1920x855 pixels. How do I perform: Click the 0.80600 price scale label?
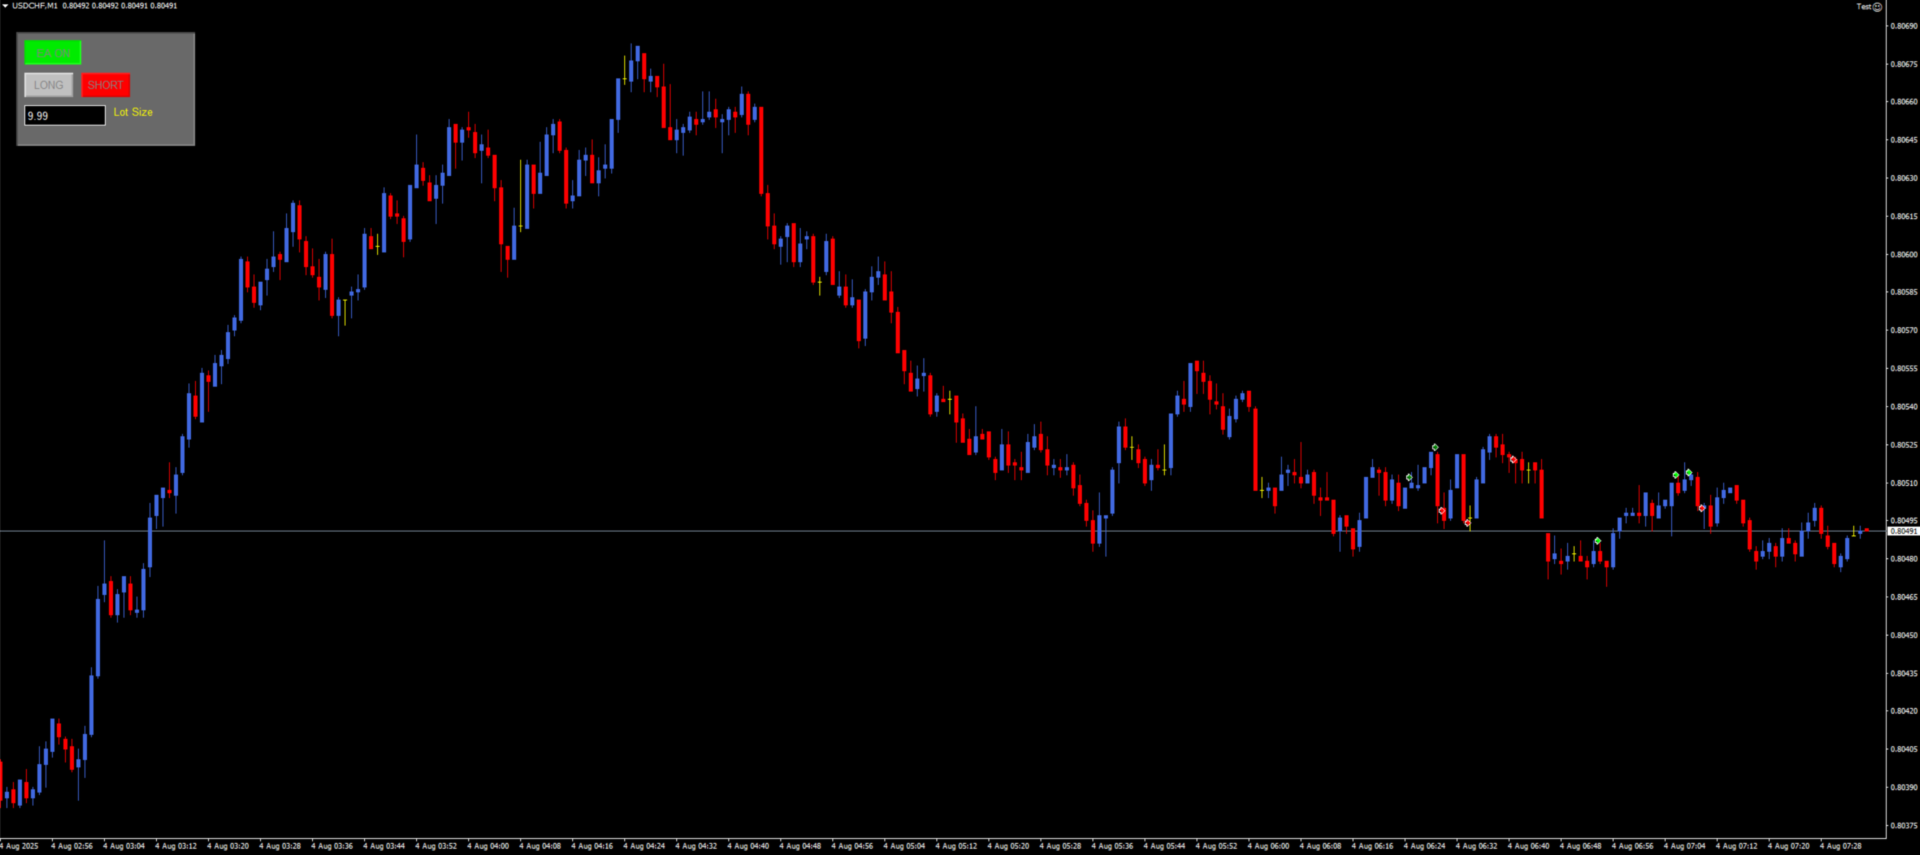(1903, 254)
